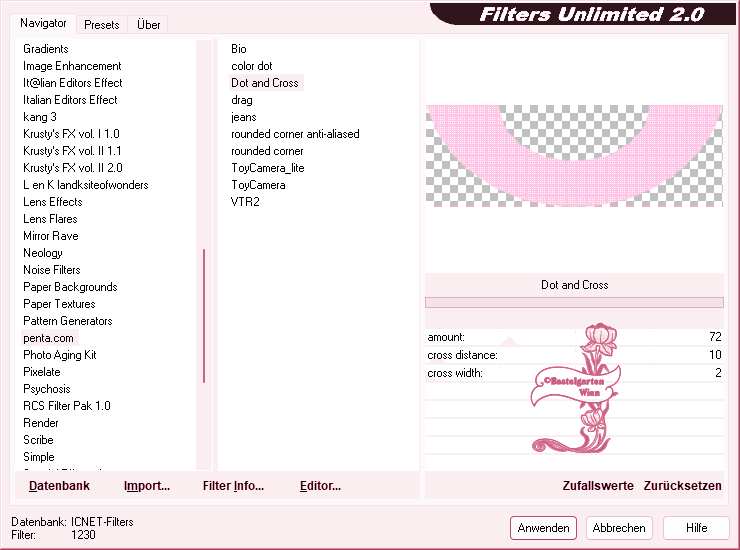Select Noise Filters category

point(52,270)
